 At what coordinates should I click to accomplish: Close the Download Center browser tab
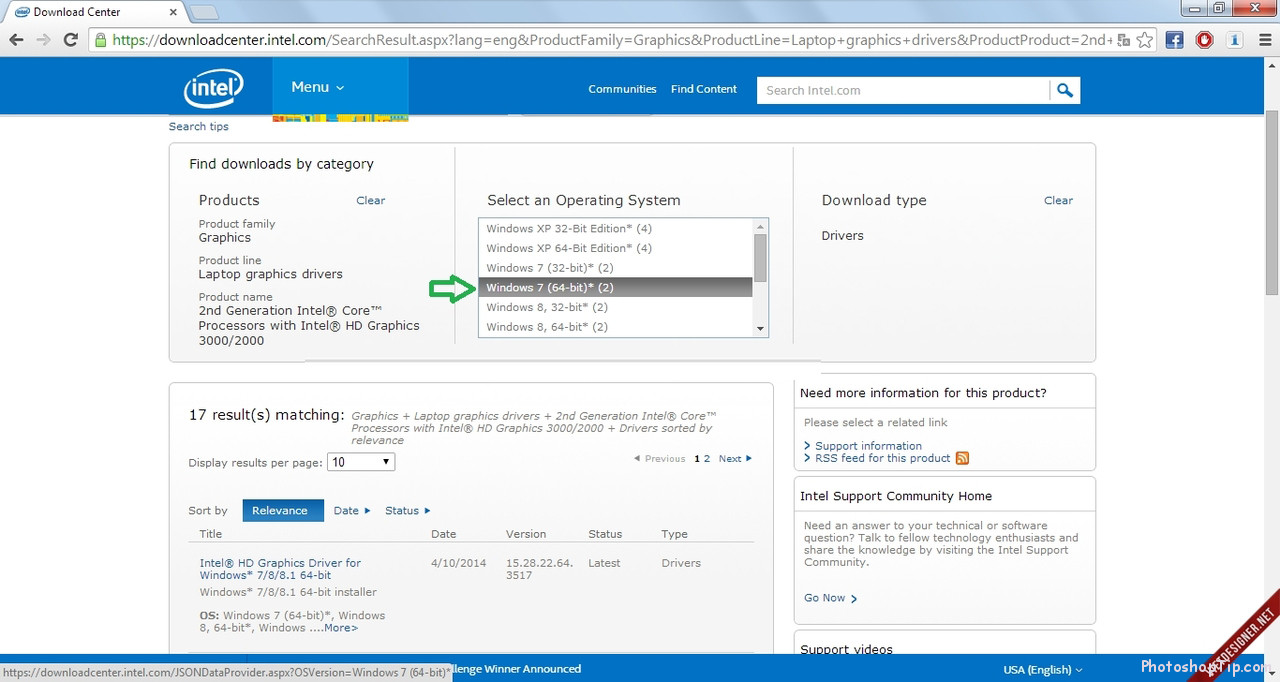pos(173,12)
